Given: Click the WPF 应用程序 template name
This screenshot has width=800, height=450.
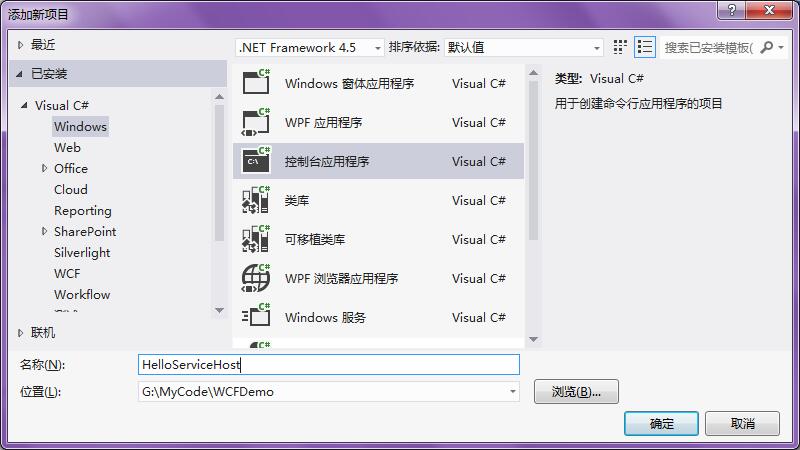Looking at the screenshot, I should pos(323,122).
